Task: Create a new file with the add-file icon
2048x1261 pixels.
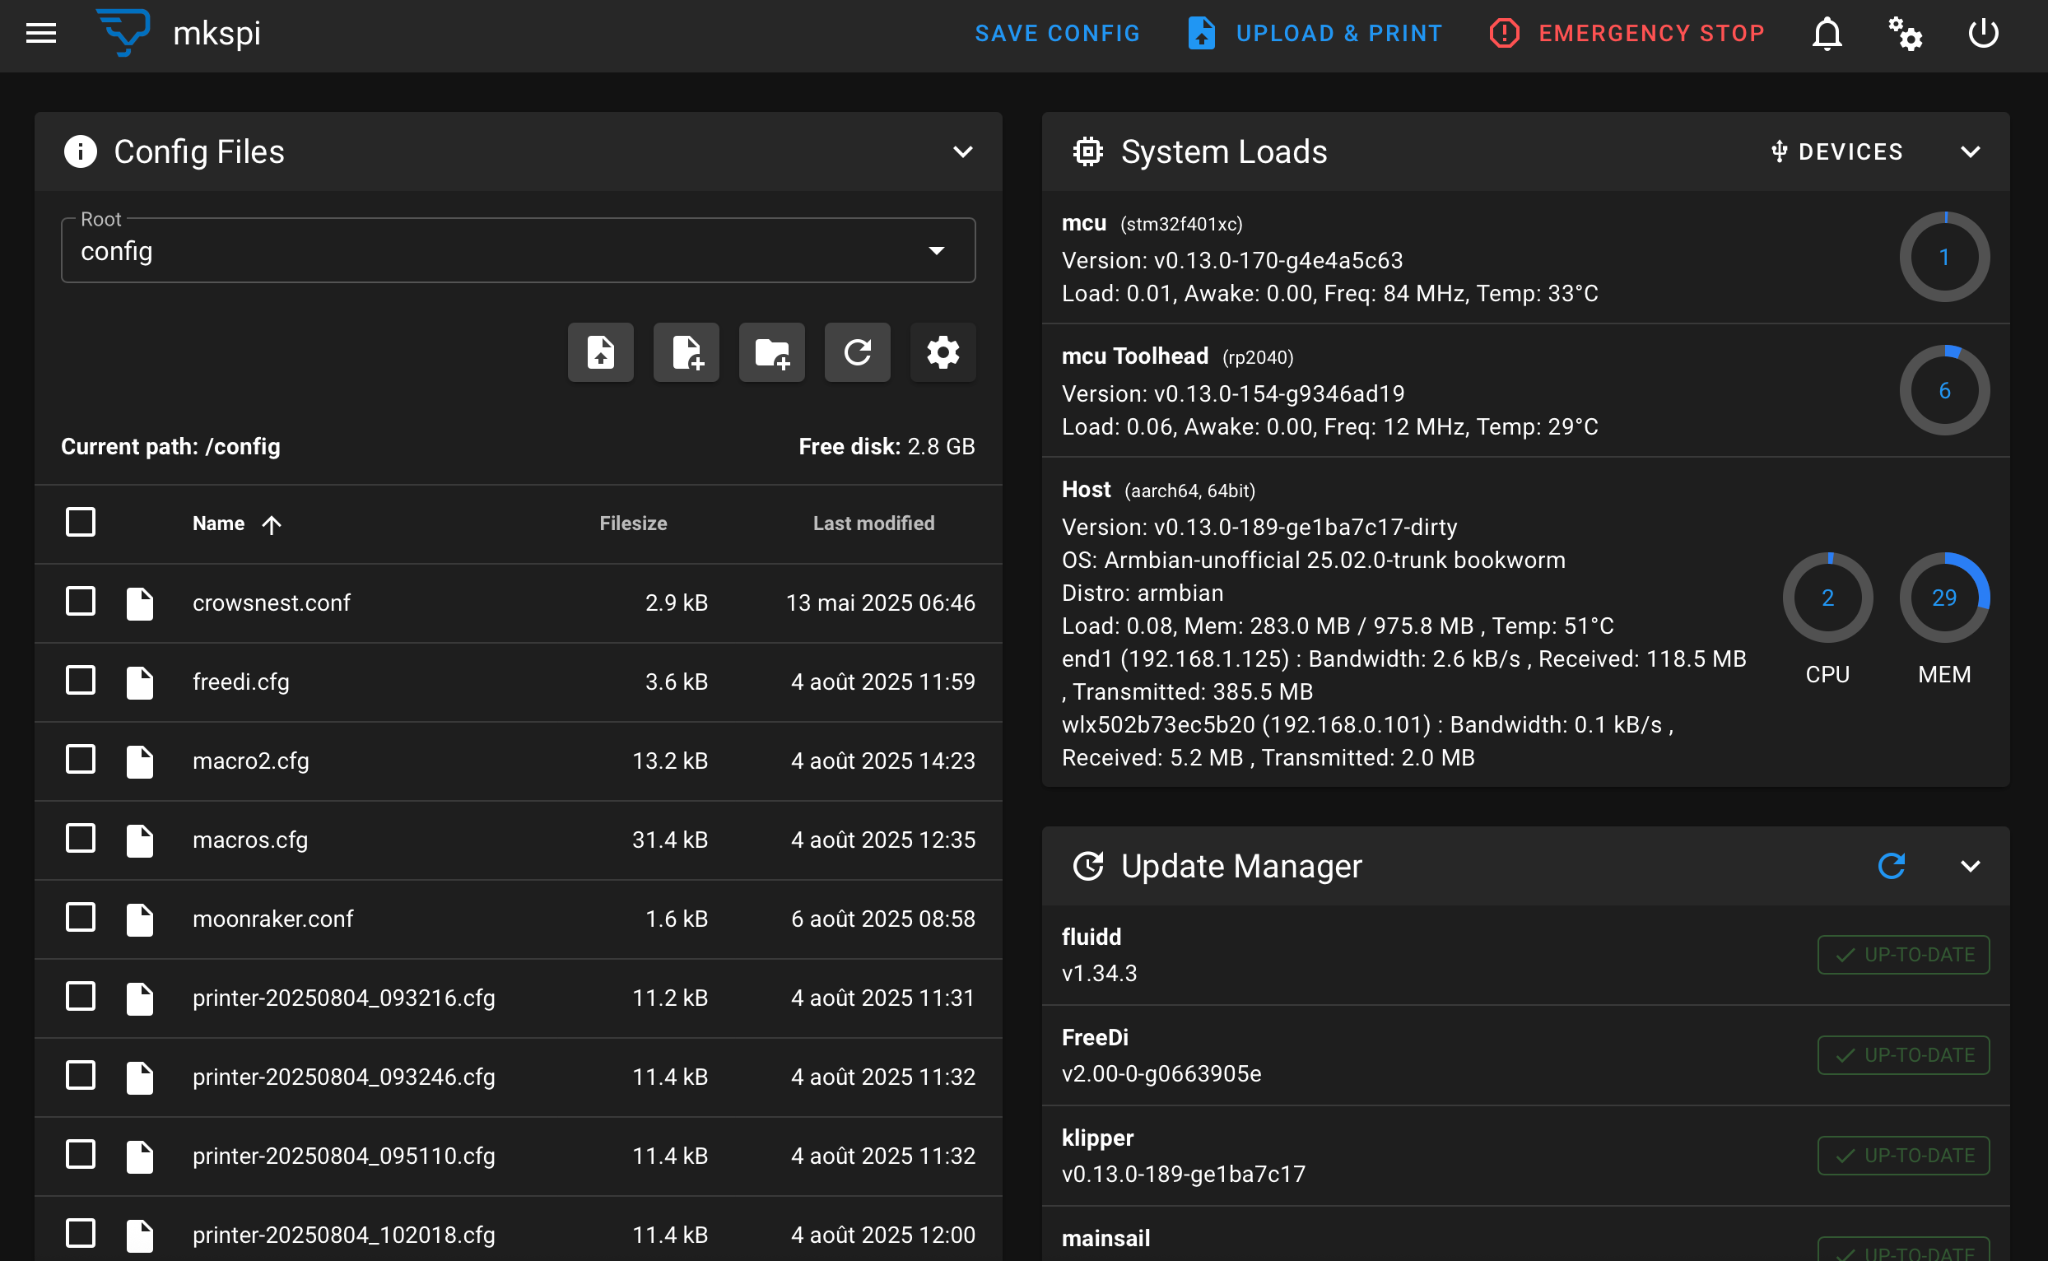Action: click(x=686, y=352)
